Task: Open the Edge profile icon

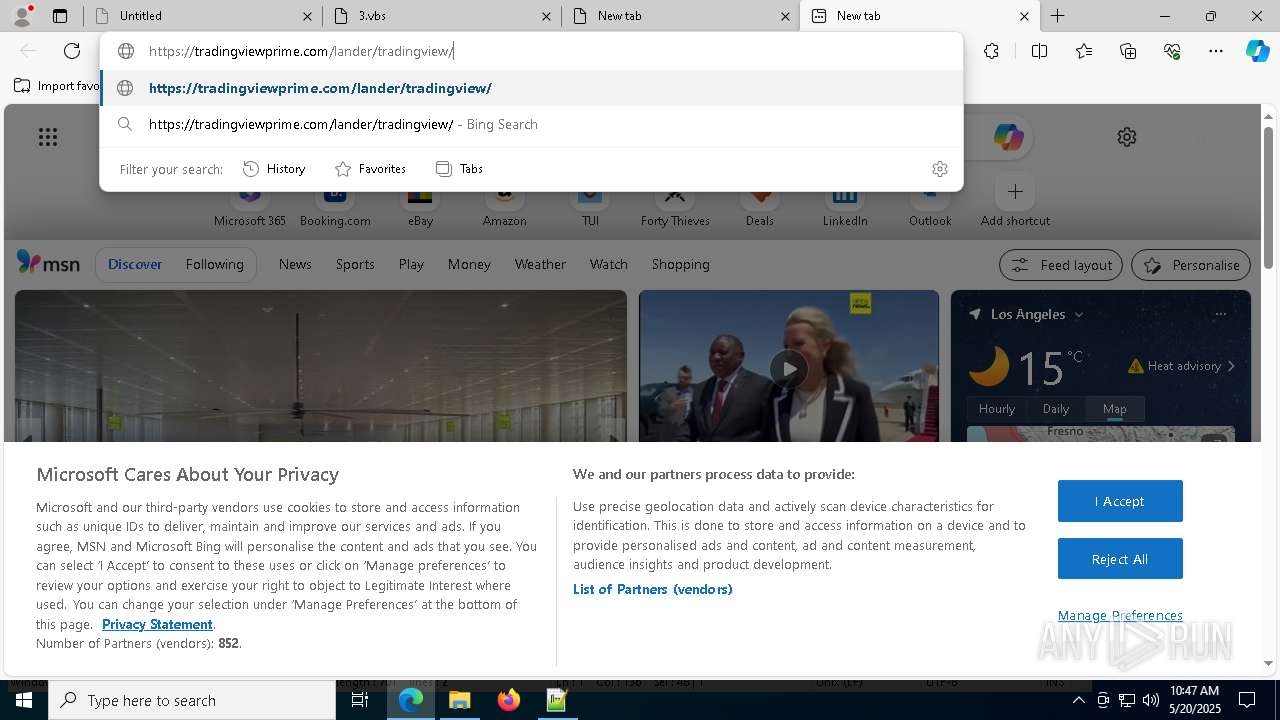Action: [x=21, y=15]
